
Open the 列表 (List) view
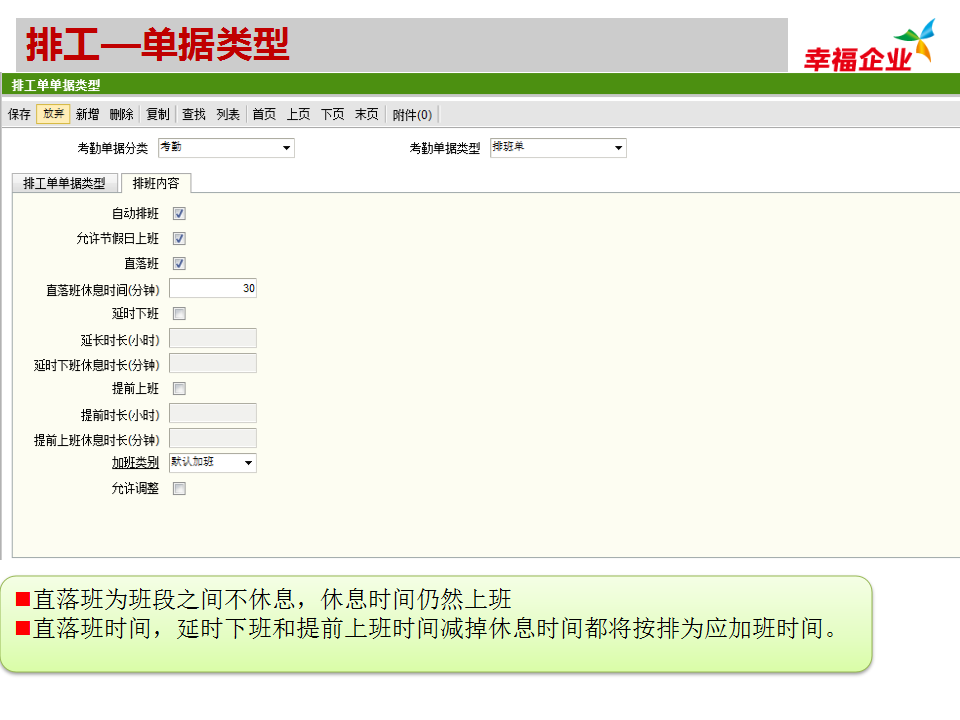228,115
